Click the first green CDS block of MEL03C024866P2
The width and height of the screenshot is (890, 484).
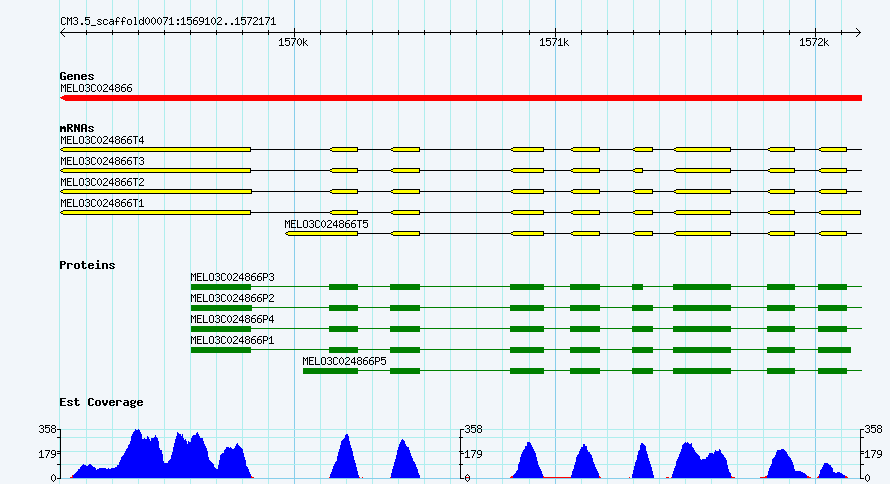tap(221, 308)
